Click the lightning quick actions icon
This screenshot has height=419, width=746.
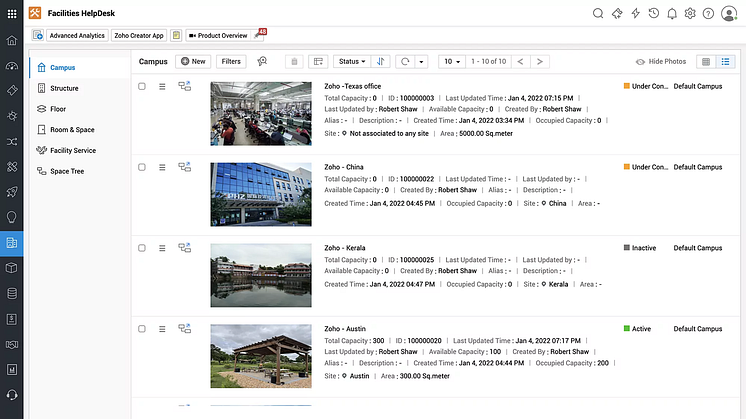coord(635,13)
